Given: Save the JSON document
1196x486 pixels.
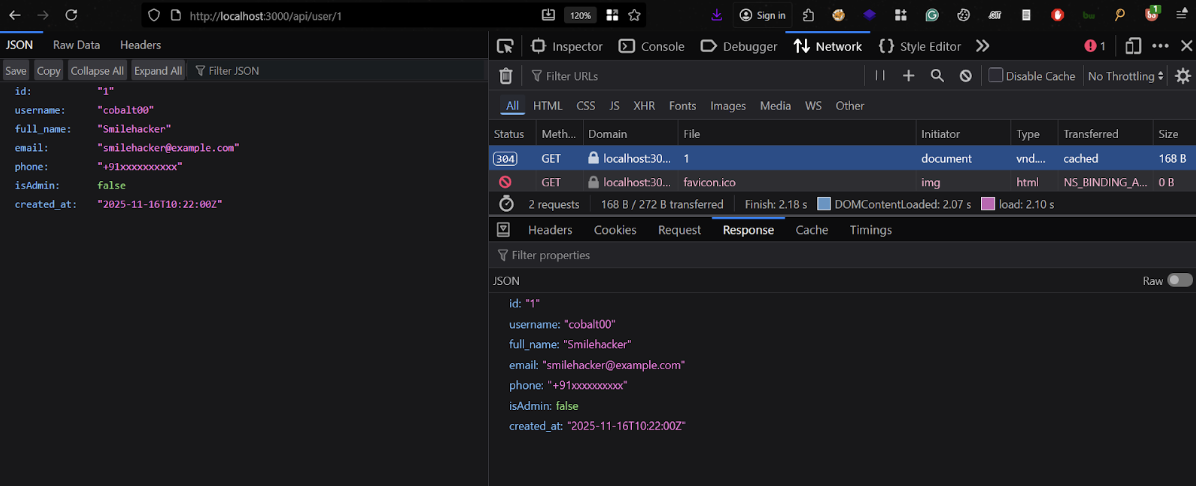Looking at the screenshot, I should point(16,70).
